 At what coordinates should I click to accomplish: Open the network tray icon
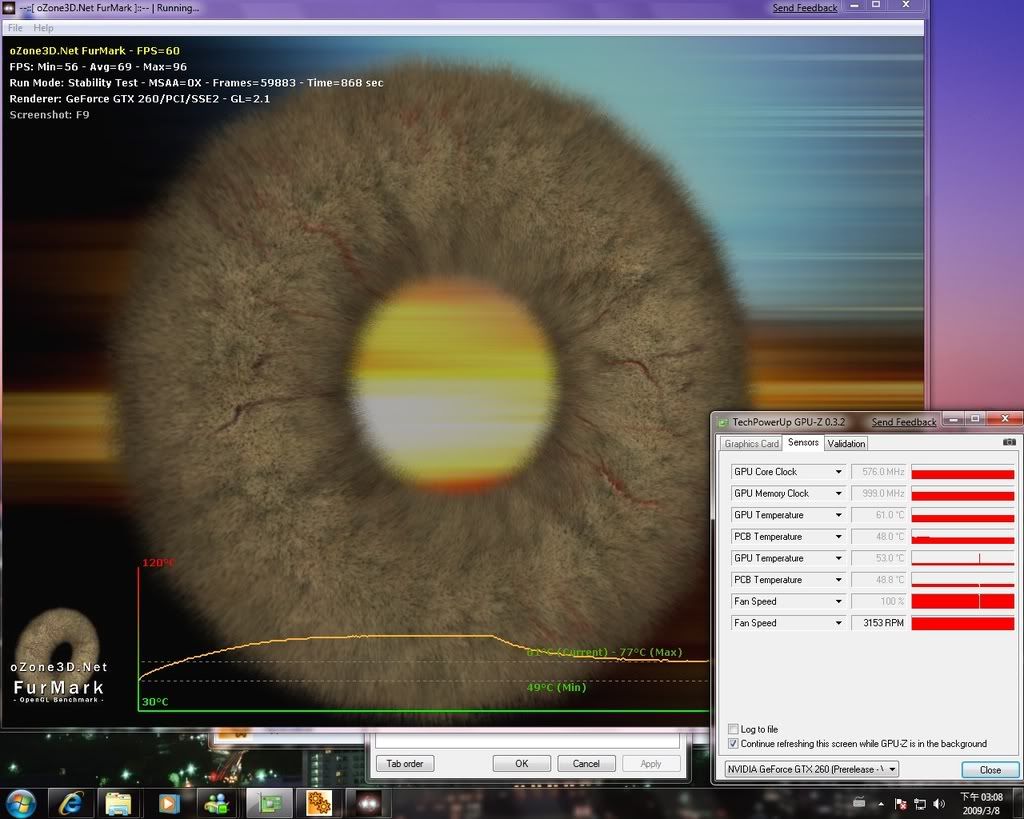tap(920, 804)
